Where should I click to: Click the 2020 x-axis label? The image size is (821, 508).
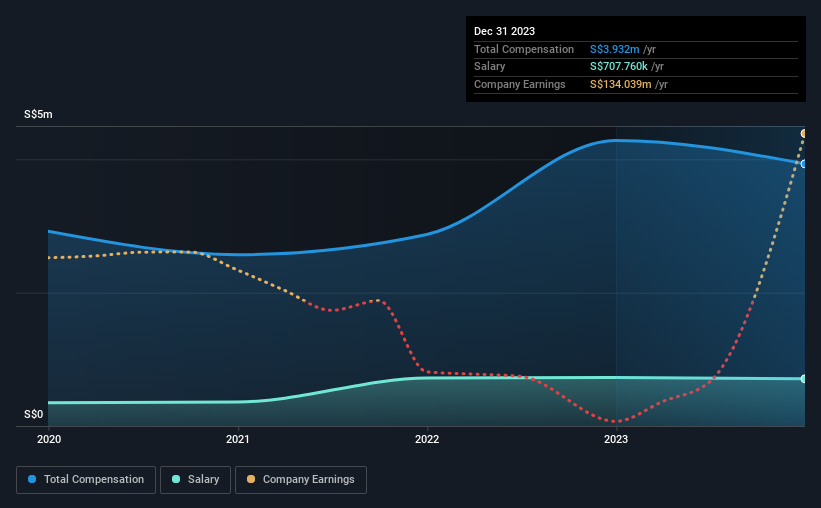(49, 439)
